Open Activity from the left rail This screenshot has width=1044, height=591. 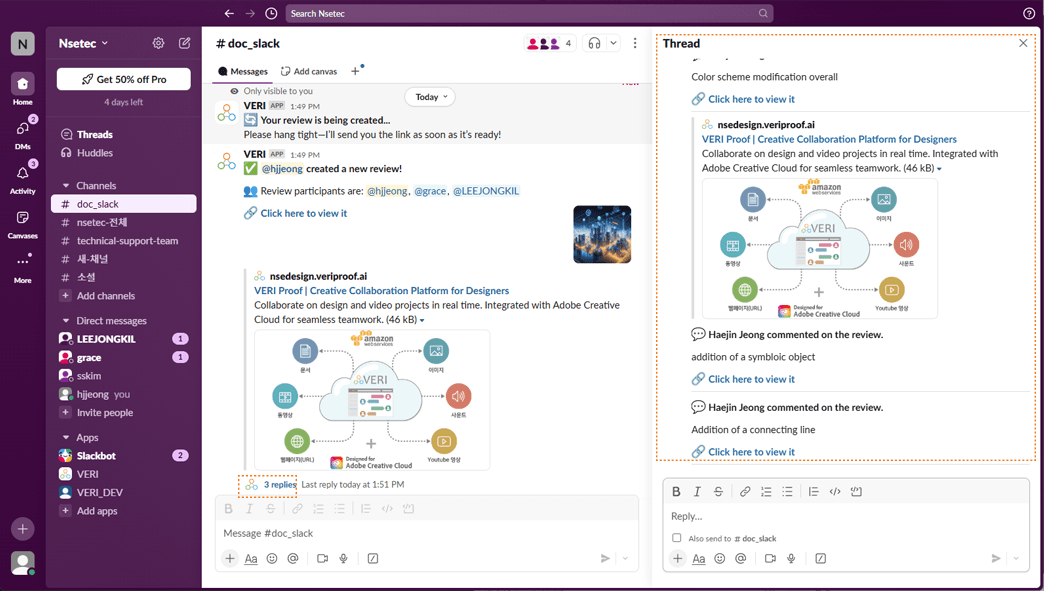(22, 180)
